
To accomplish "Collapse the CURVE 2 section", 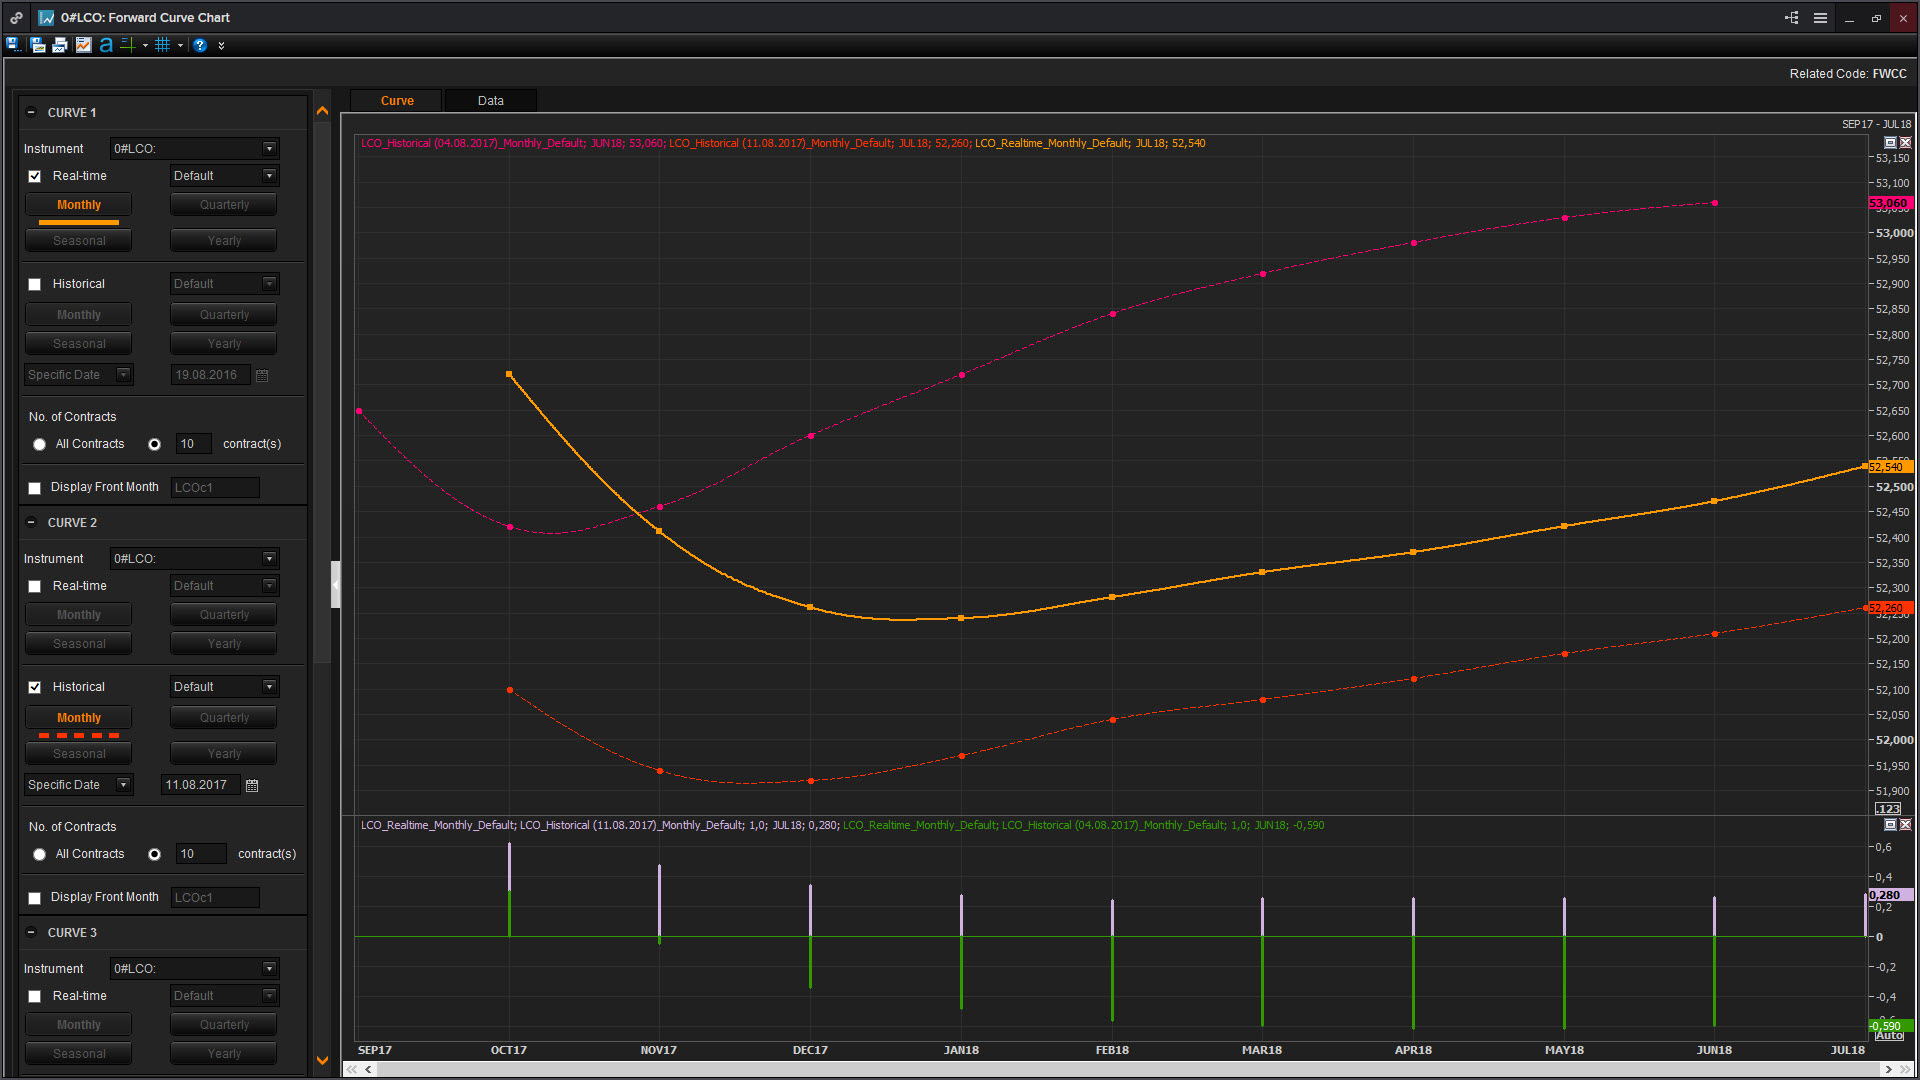I will 31,523.
